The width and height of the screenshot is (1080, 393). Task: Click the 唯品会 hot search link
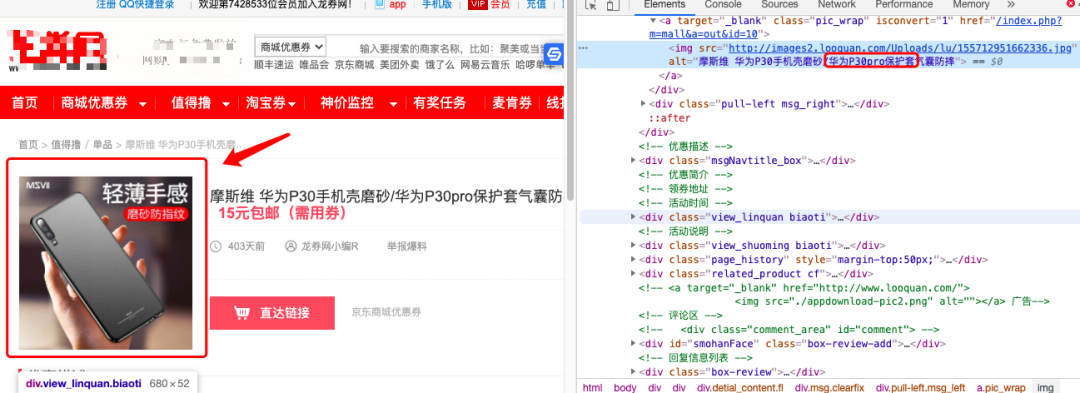(x=314, y=65)
